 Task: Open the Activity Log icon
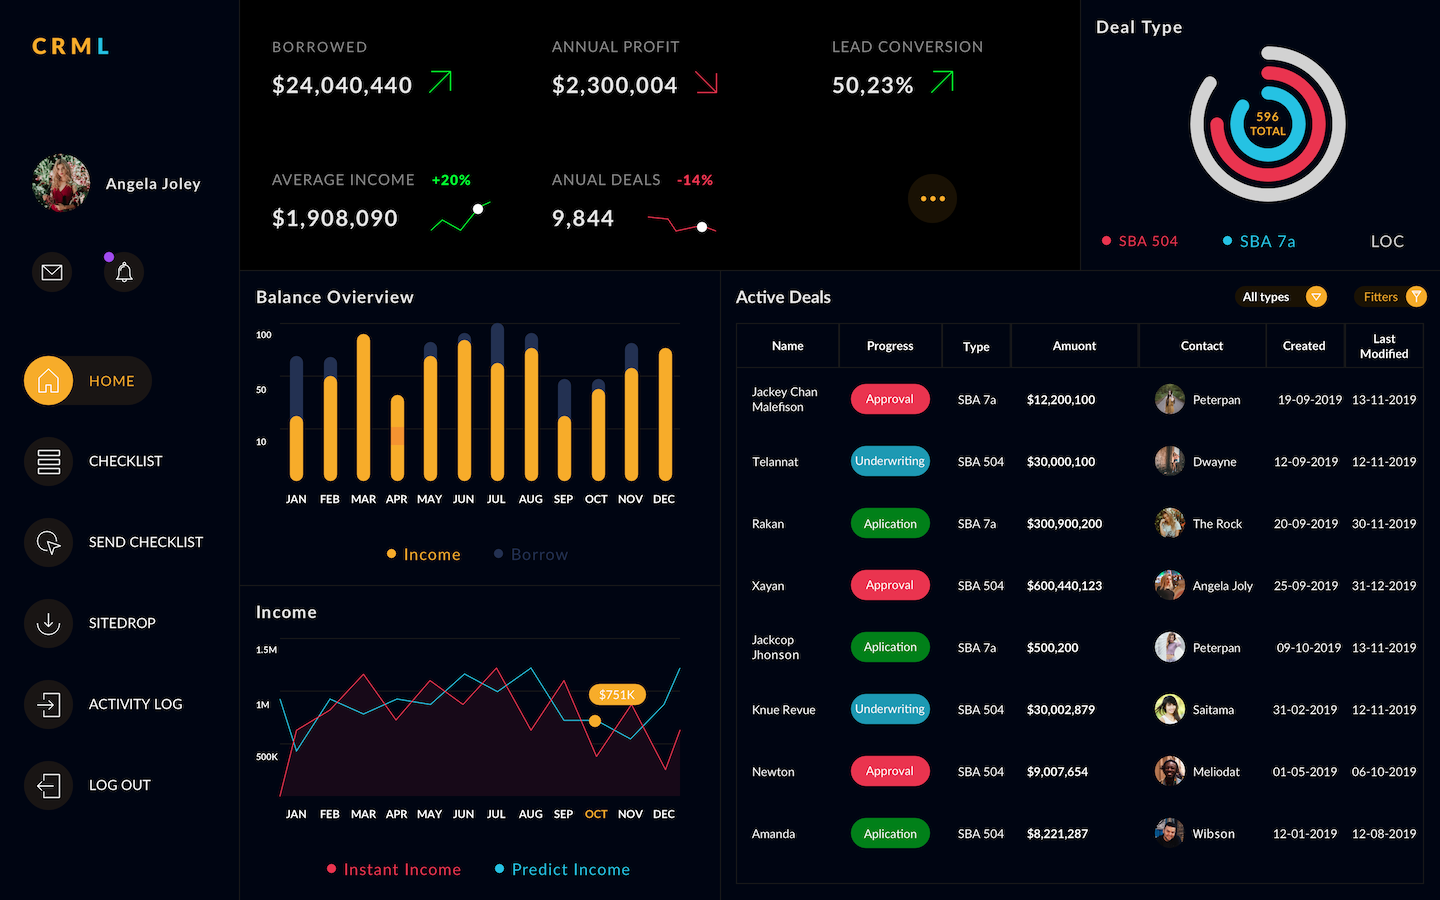pos(48,705)
